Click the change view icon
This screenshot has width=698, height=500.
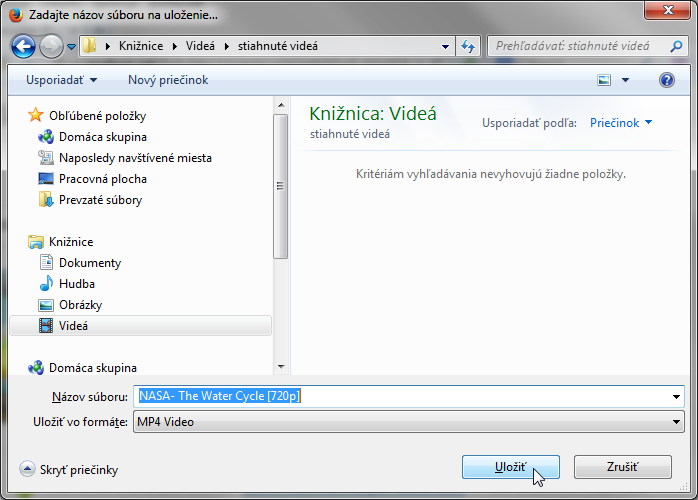[604, 80]
